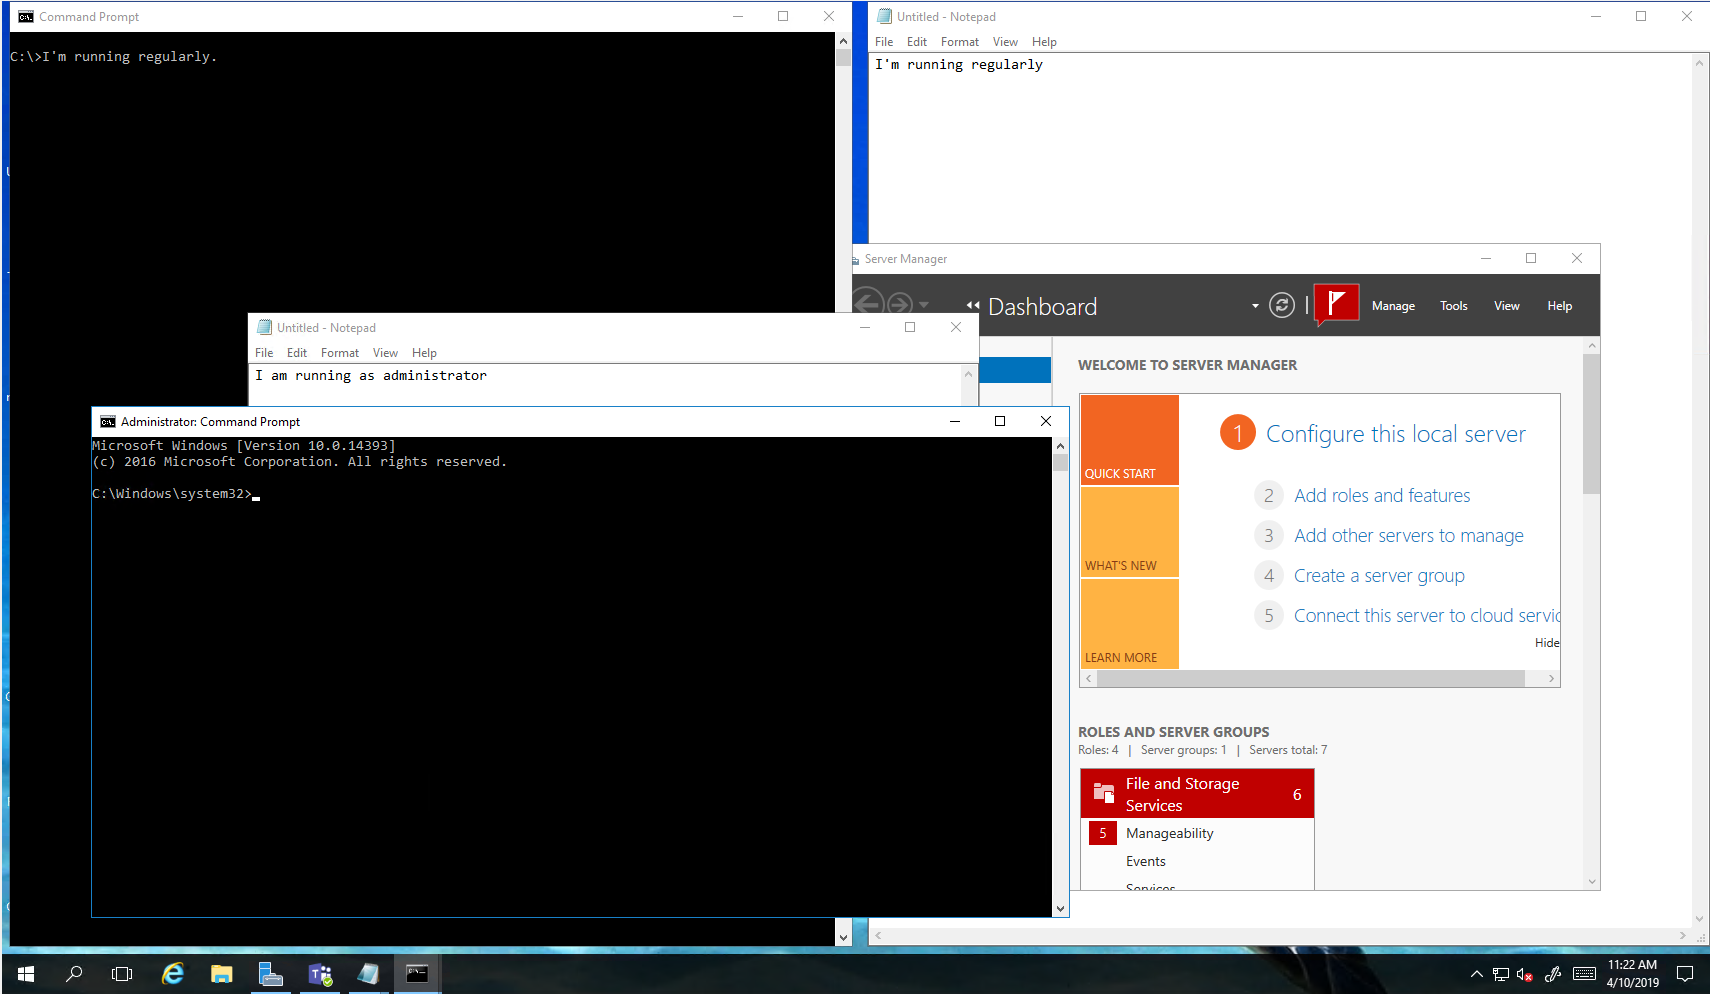Open the Action Center notifications icon

[1685, 974]
